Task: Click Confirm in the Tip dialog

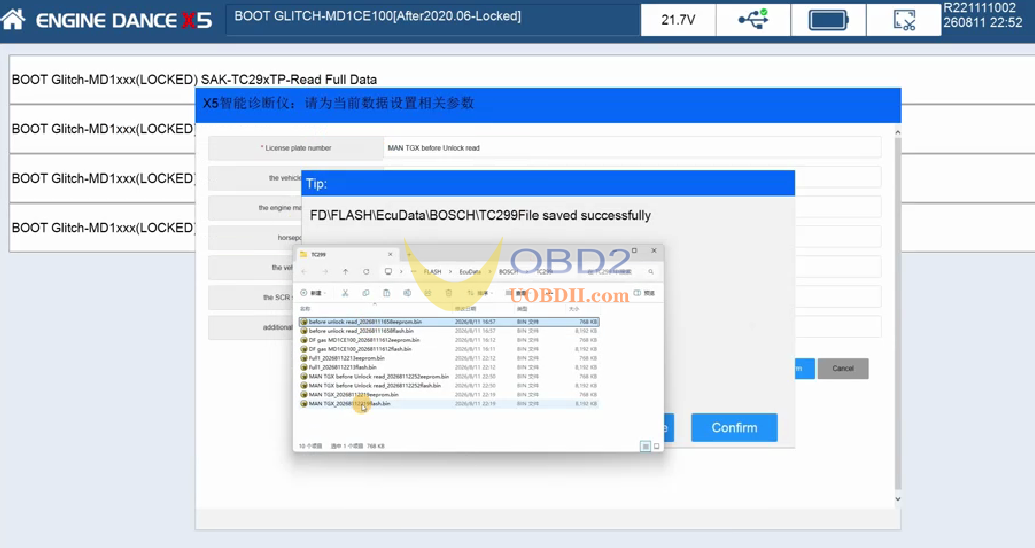Action: click(734, 428)
